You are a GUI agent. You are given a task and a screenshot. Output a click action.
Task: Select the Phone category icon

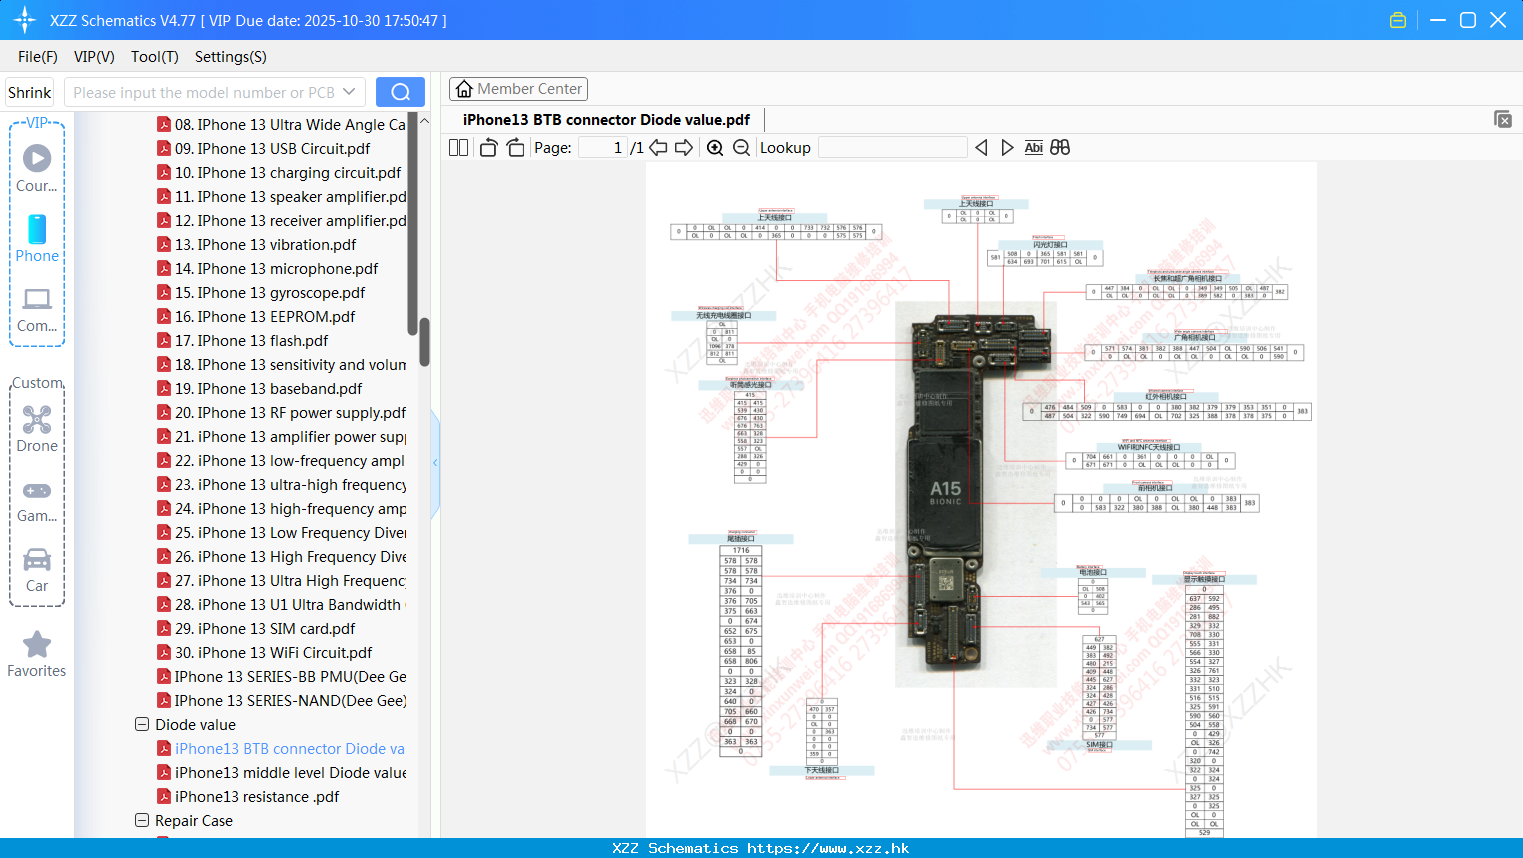pyautogui.click(x=37, y=238)
